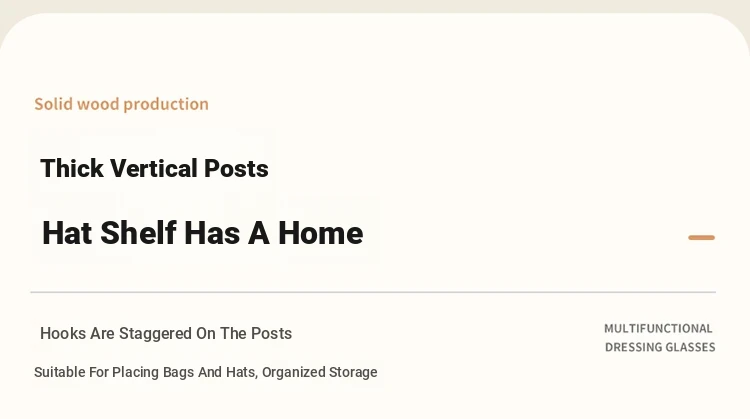Select the "Thick Vertical Posts" heading

point(154,168)
